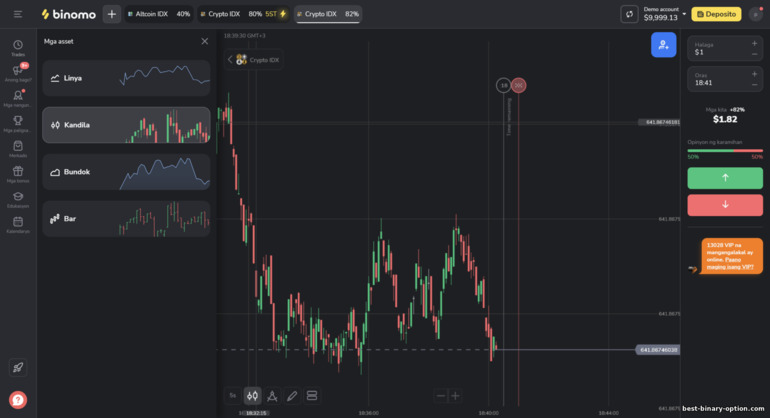Click the refresh balance icon

tap(629, 14)
